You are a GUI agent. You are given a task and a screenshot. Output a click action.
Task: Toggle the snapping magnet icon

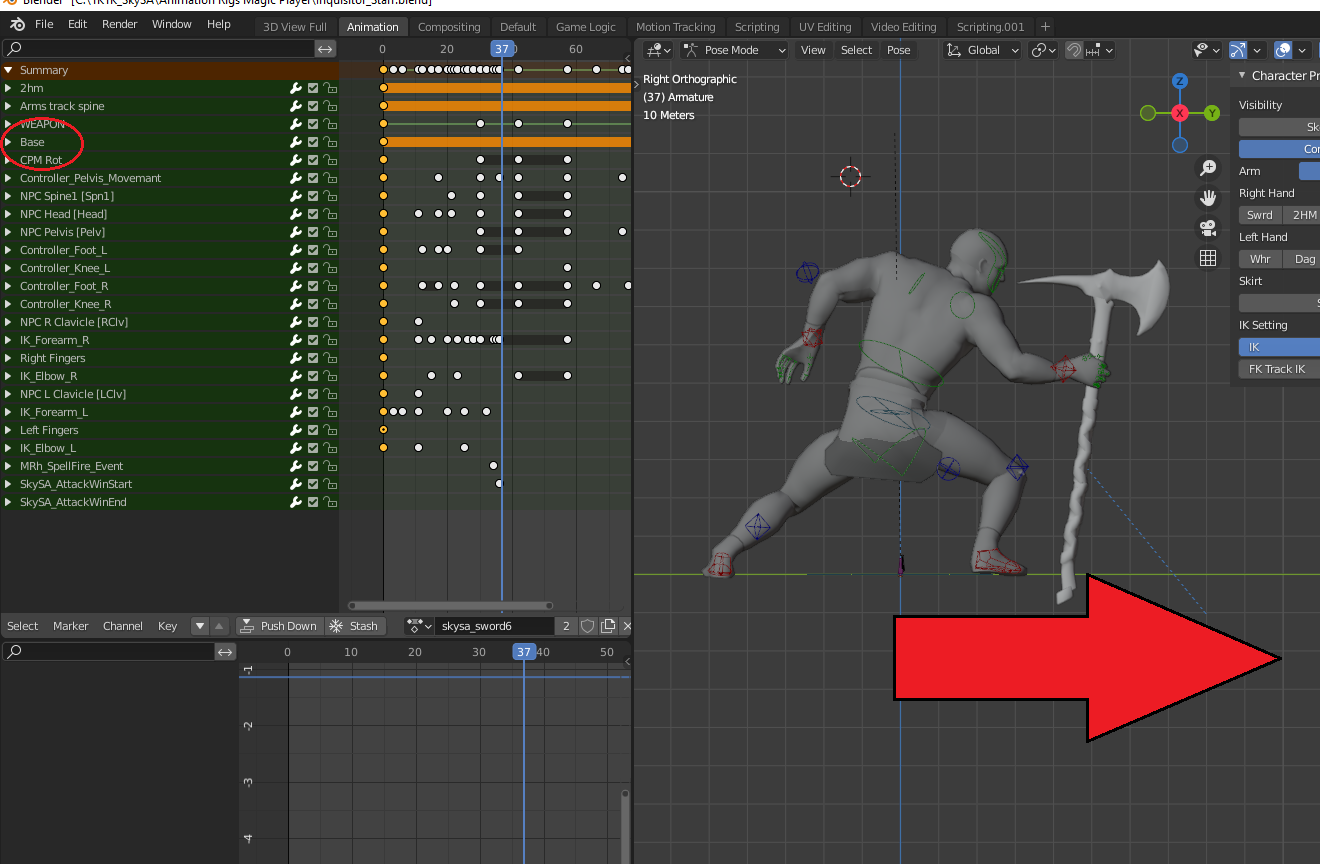click(x=1074, y=50)
